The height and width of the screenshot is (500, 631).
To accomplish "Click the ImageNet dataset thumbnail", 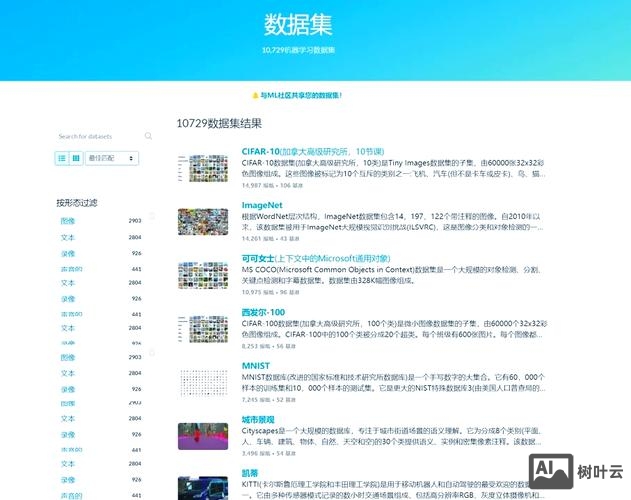I will point(203,222).
